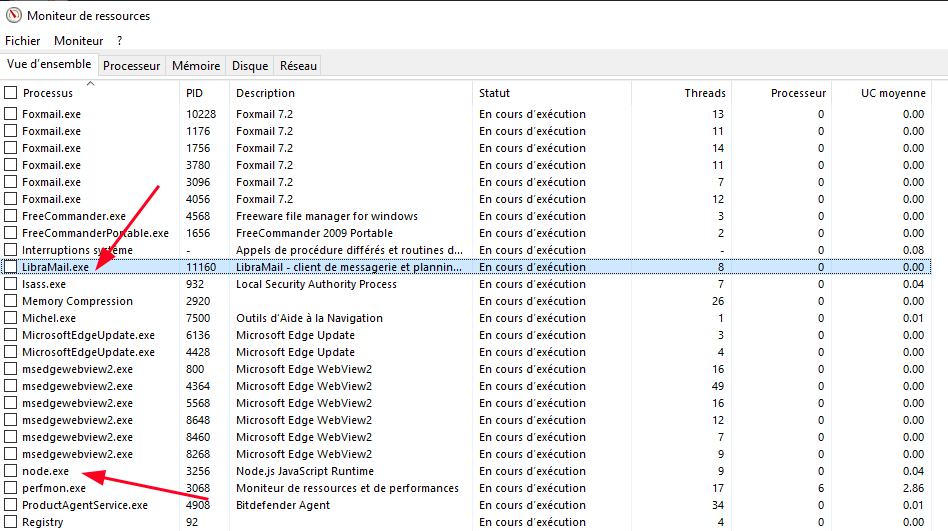
Task: Select msedgewebview2.exe with PID 8268
Action: click(x=77, y=454)
